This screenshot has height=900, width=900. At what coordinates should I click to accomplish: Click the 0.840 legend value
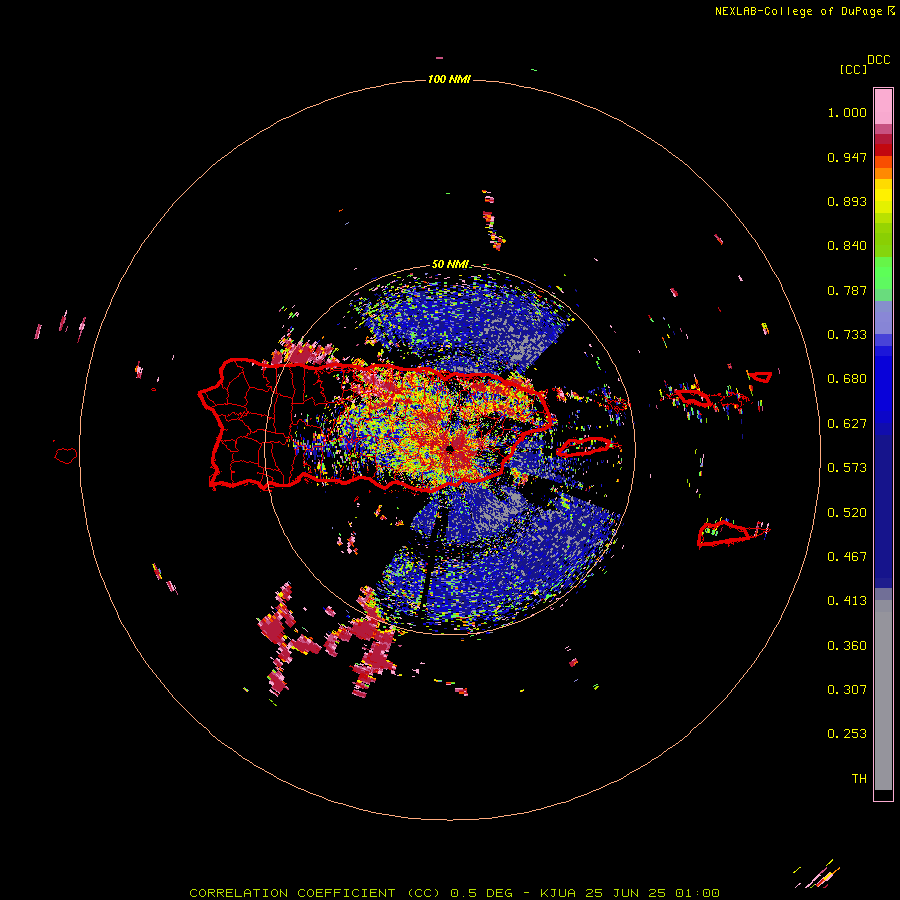(847, 246)
